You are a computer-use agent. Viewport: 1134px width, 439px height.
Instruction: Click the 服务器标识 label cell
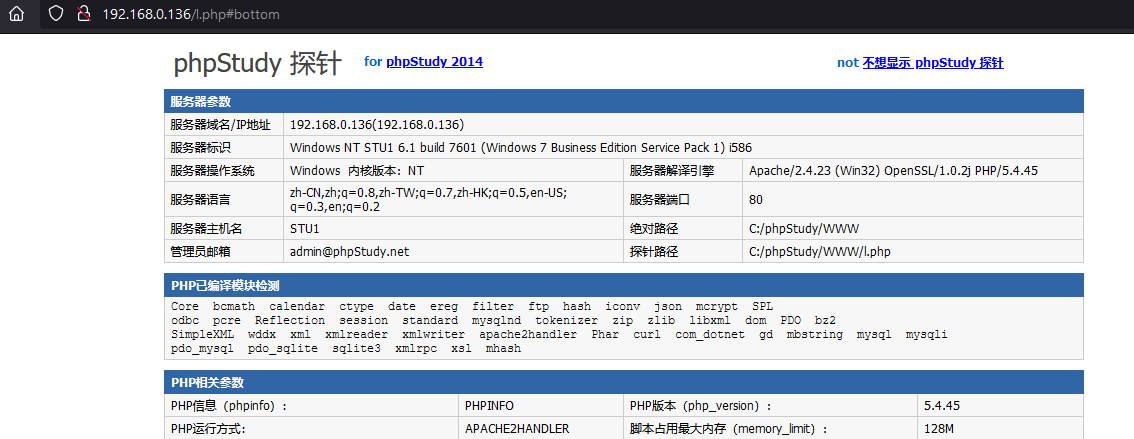pos(223,148)
